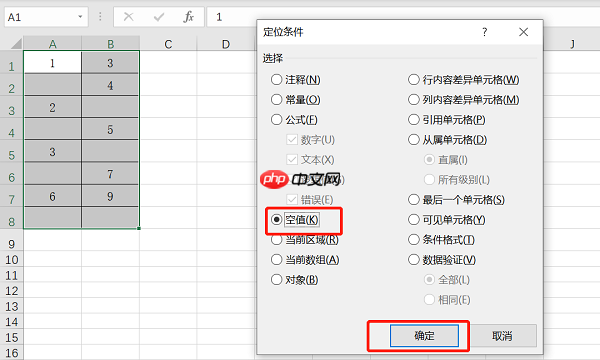Select the 当前区域(R) radio option
Screen dimensions: 600x360
pyautogui.click(x=305, y=240)
